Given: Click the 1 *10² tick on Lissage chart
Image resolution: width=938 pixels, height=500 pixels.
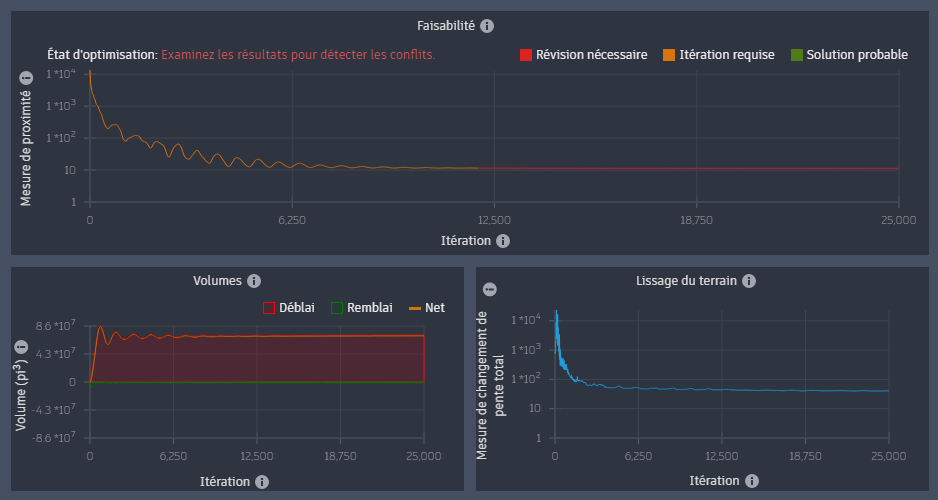Looking at the screenshot, I should click(526, 379).
